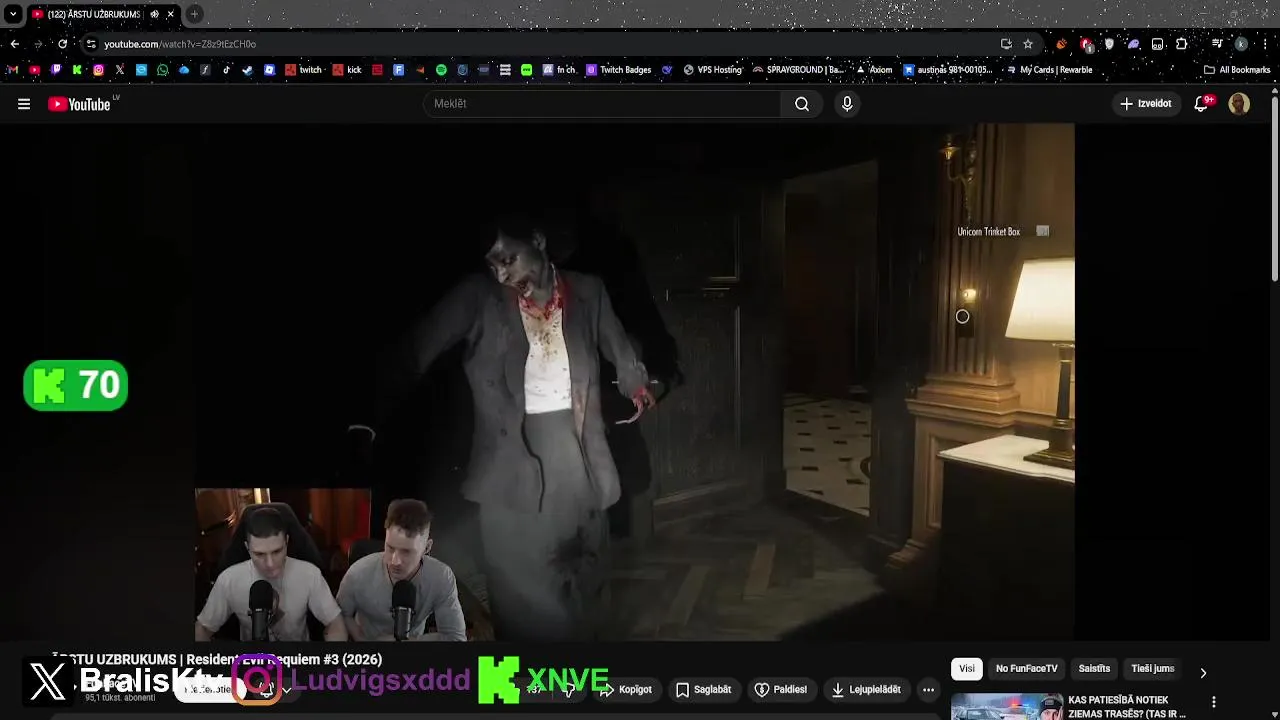
Task: Open more actions three-dot button under video
Action: [x=928, y=689]
